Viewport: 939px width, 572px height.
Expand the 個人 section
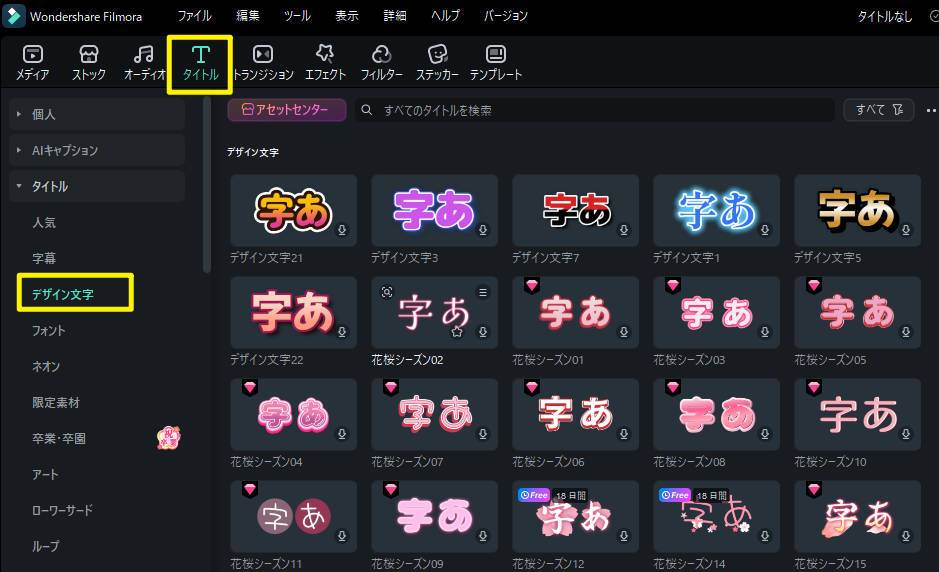97,114
